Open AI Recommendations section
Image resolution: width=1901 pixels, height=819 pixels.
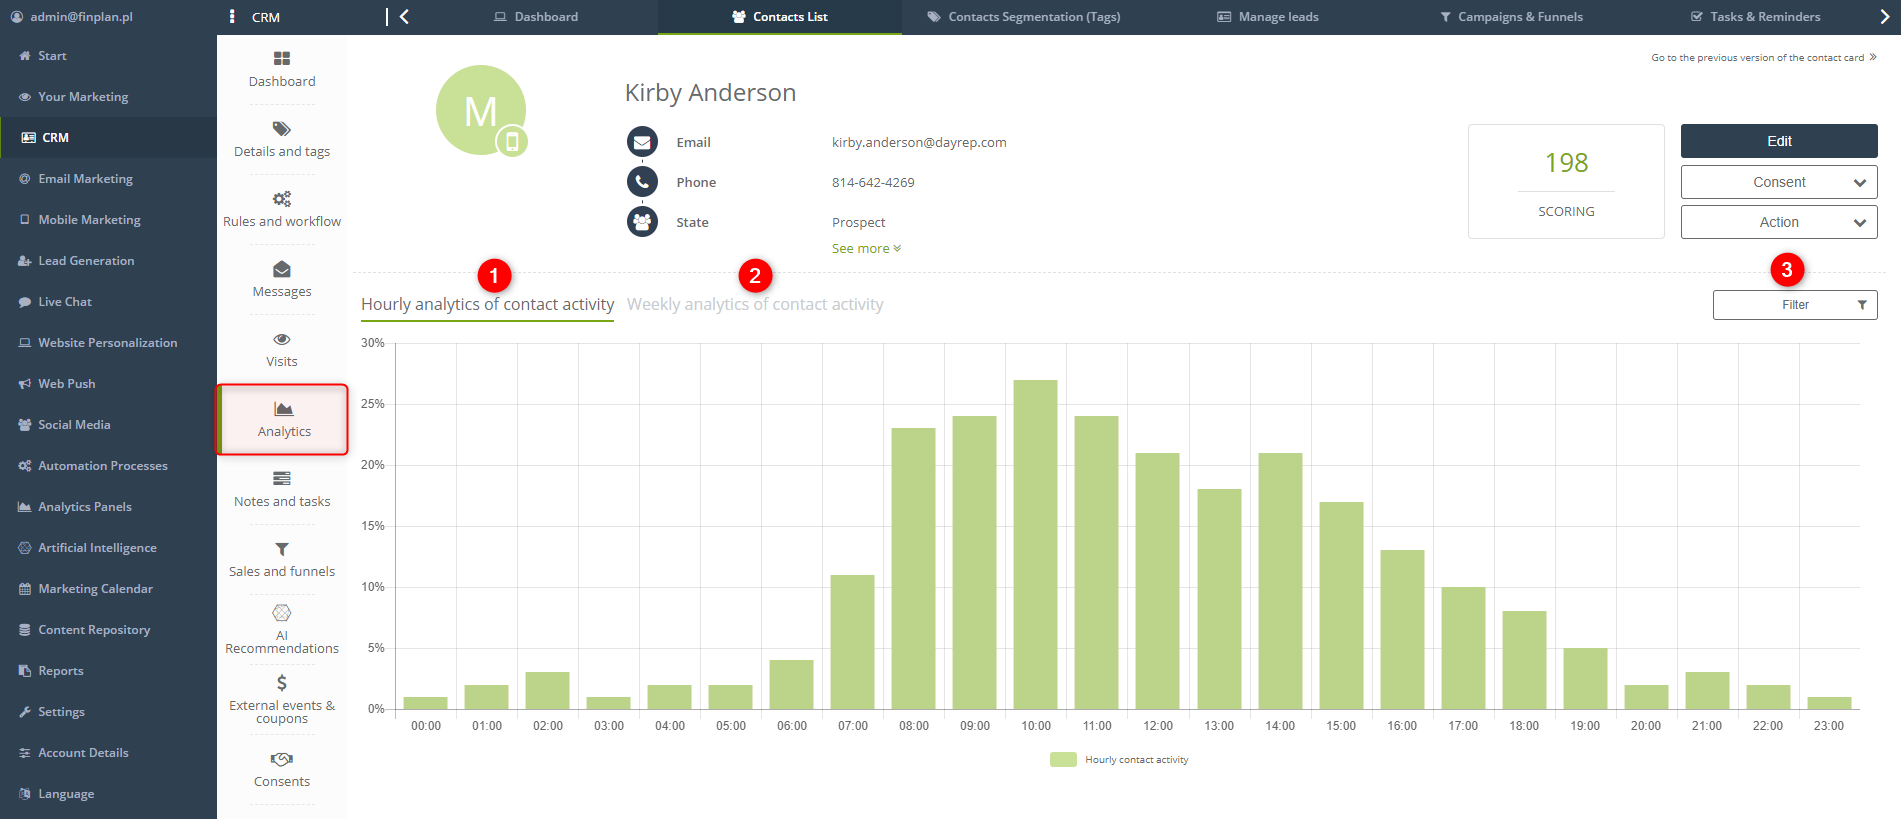pos(282,630)
